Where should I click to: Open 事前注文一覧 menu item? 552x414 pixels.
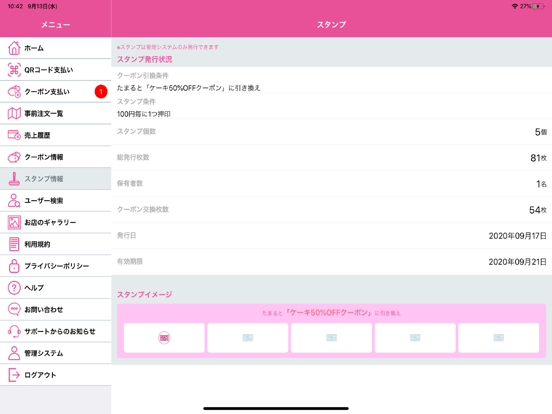coord(56,113)
